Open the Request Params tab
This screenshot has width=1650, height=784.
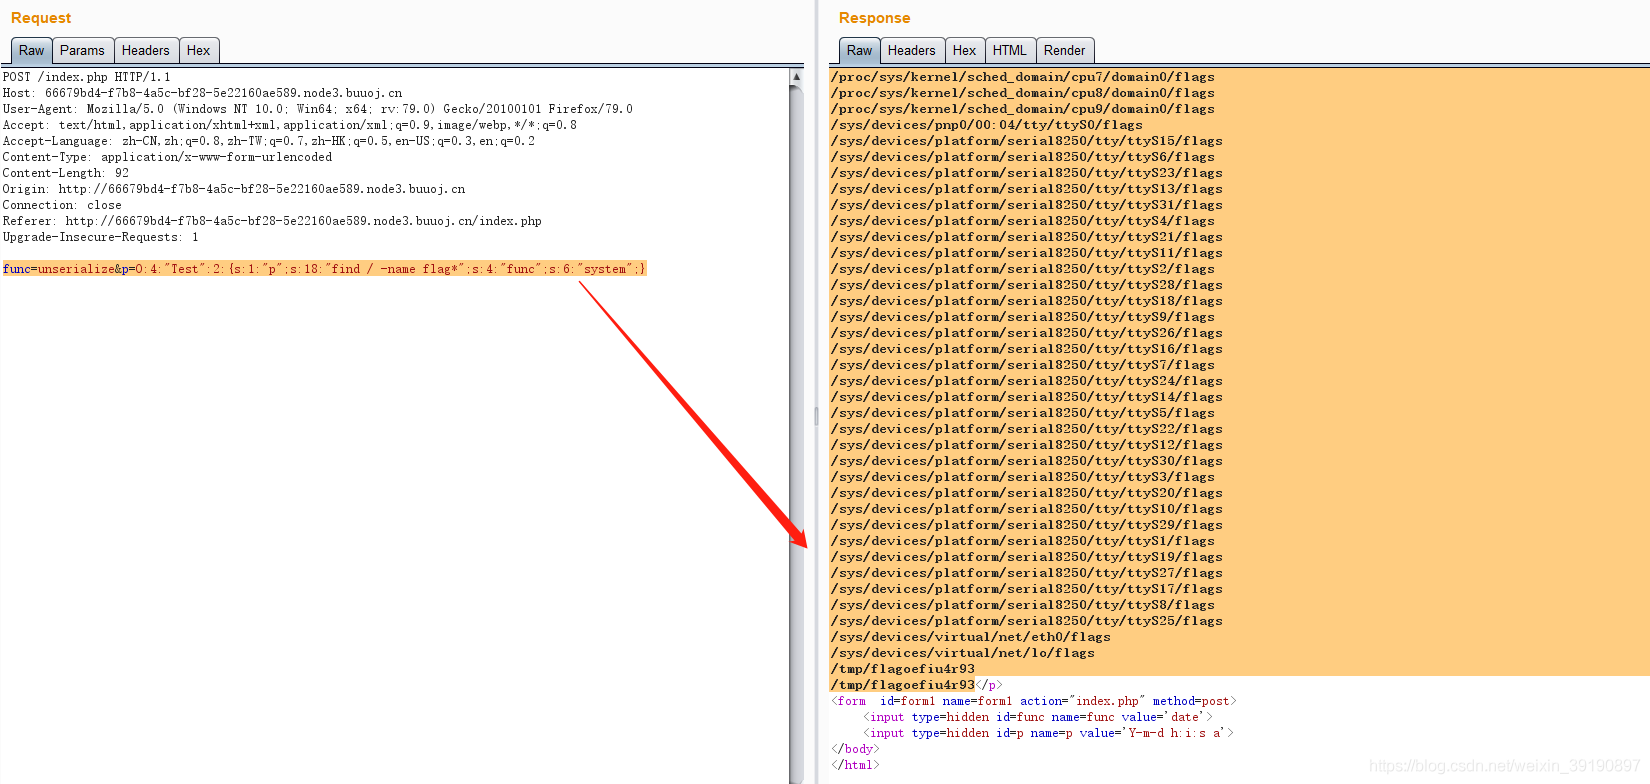point(82,51)
